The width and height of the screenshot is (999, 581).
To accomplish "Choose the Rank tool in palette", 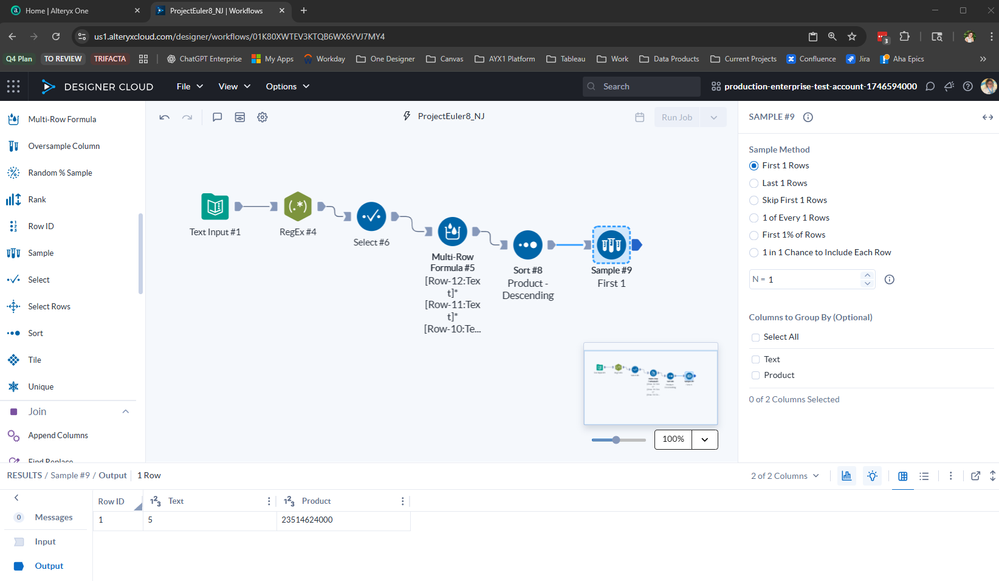I will coord(37,199).
